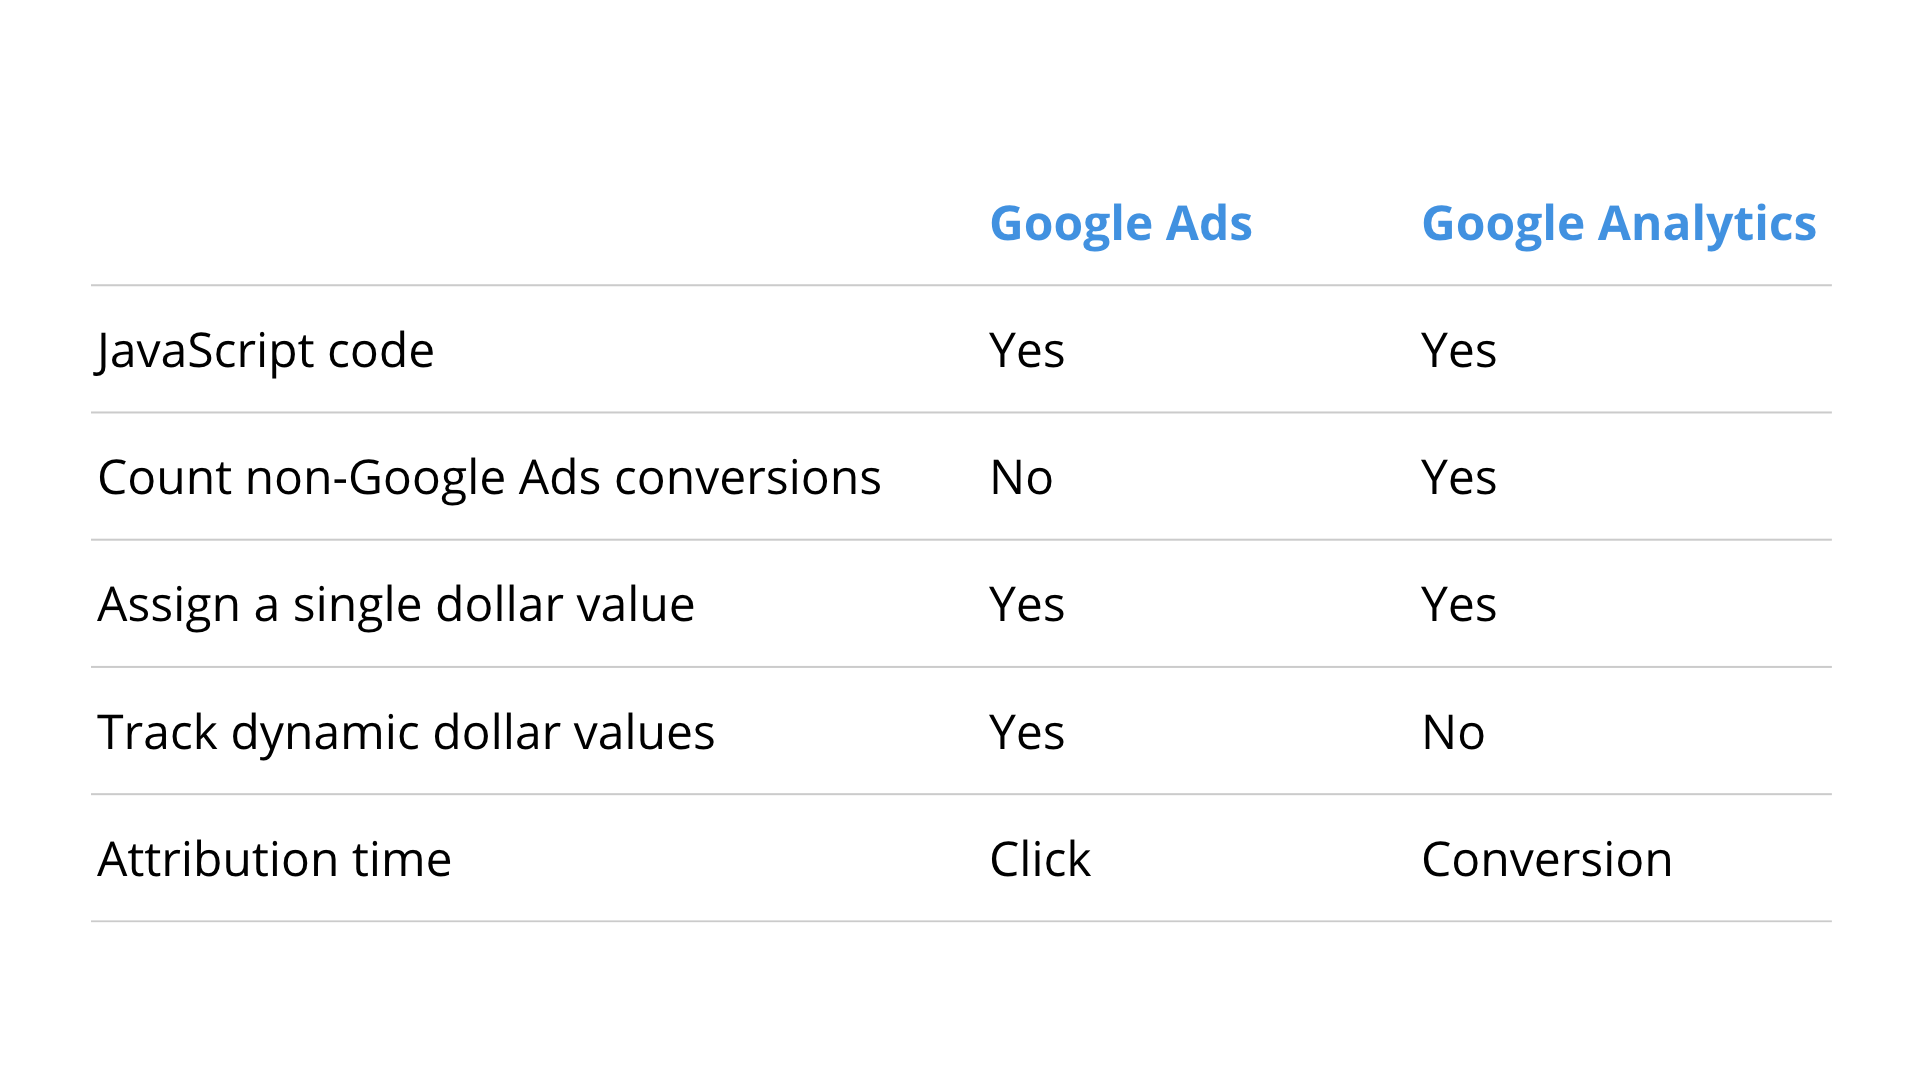The width and height of the screenshot is (1920, 1080).
Task: Click the Click value in Attribution time row
Action: pyautogui.click(x=1040, y=860)
